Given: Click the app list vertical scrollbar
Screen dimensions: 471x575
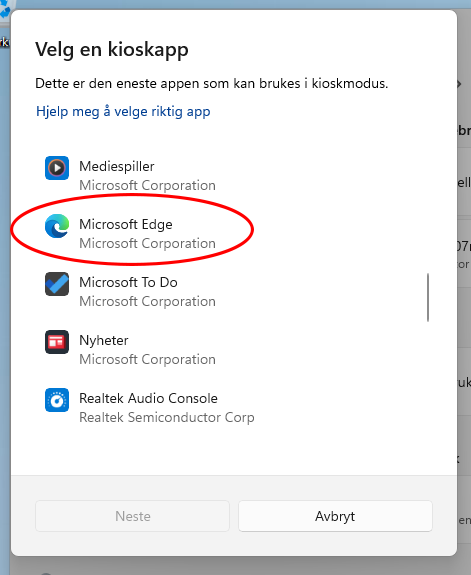Looking at the screenshot, I should pos(428,297).
